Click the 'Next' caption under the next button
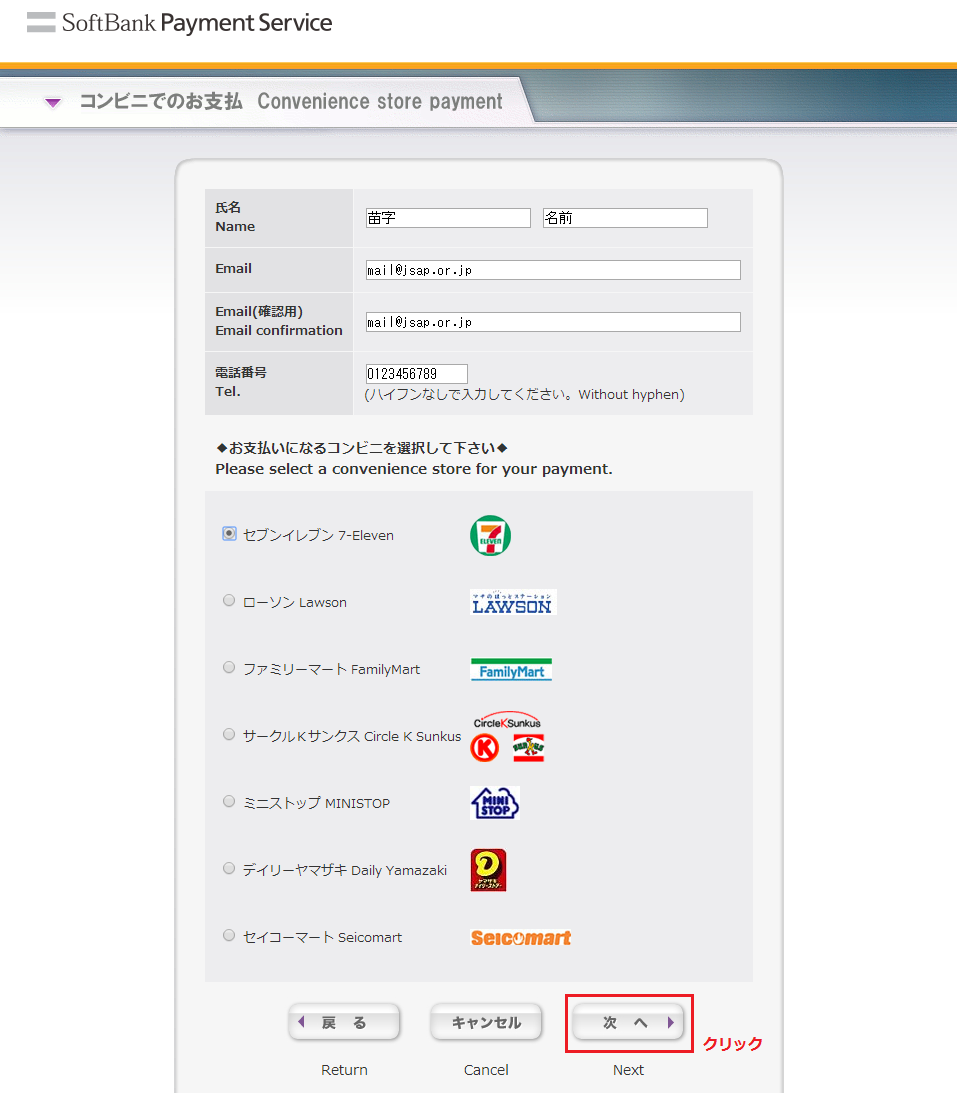This screenshot has width=957, height=1093. click(629, 1070)
